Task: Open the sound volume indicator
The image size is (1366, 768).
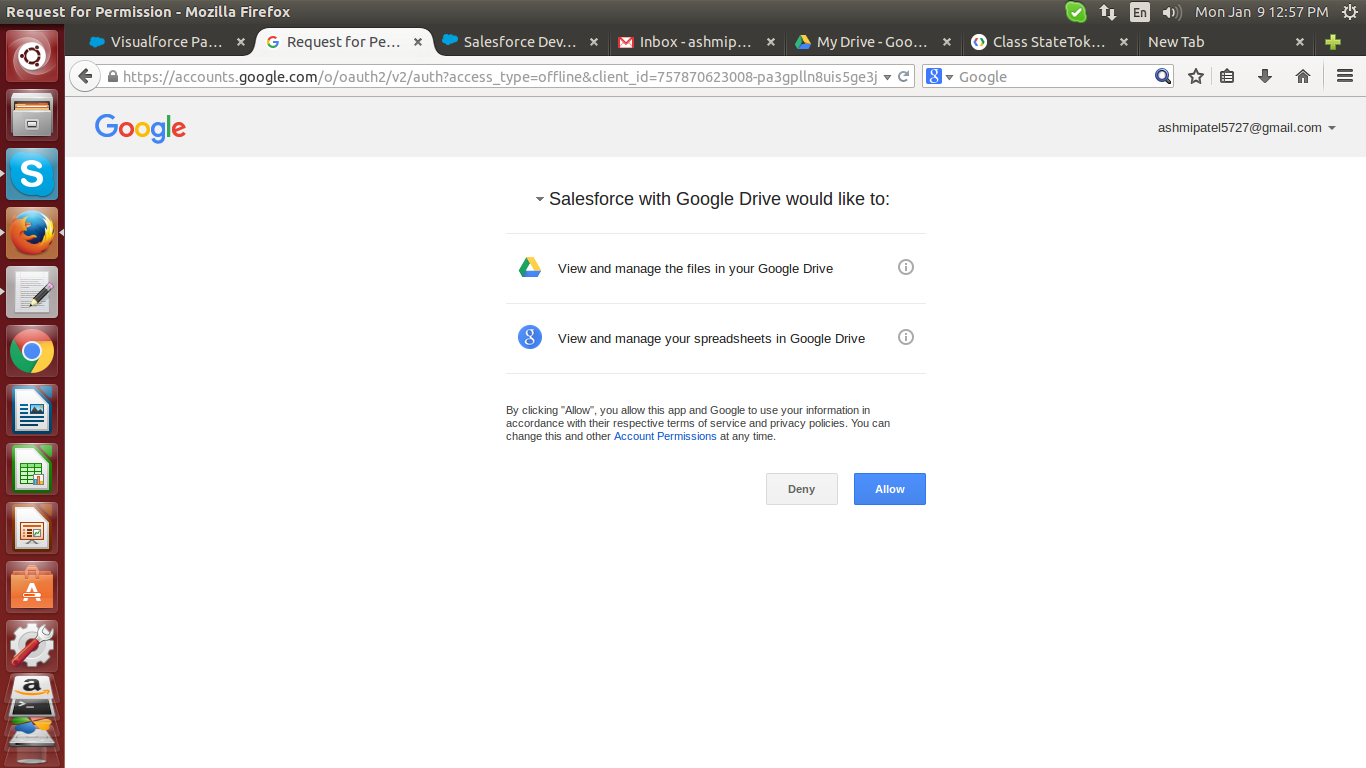Action: 1172,12
